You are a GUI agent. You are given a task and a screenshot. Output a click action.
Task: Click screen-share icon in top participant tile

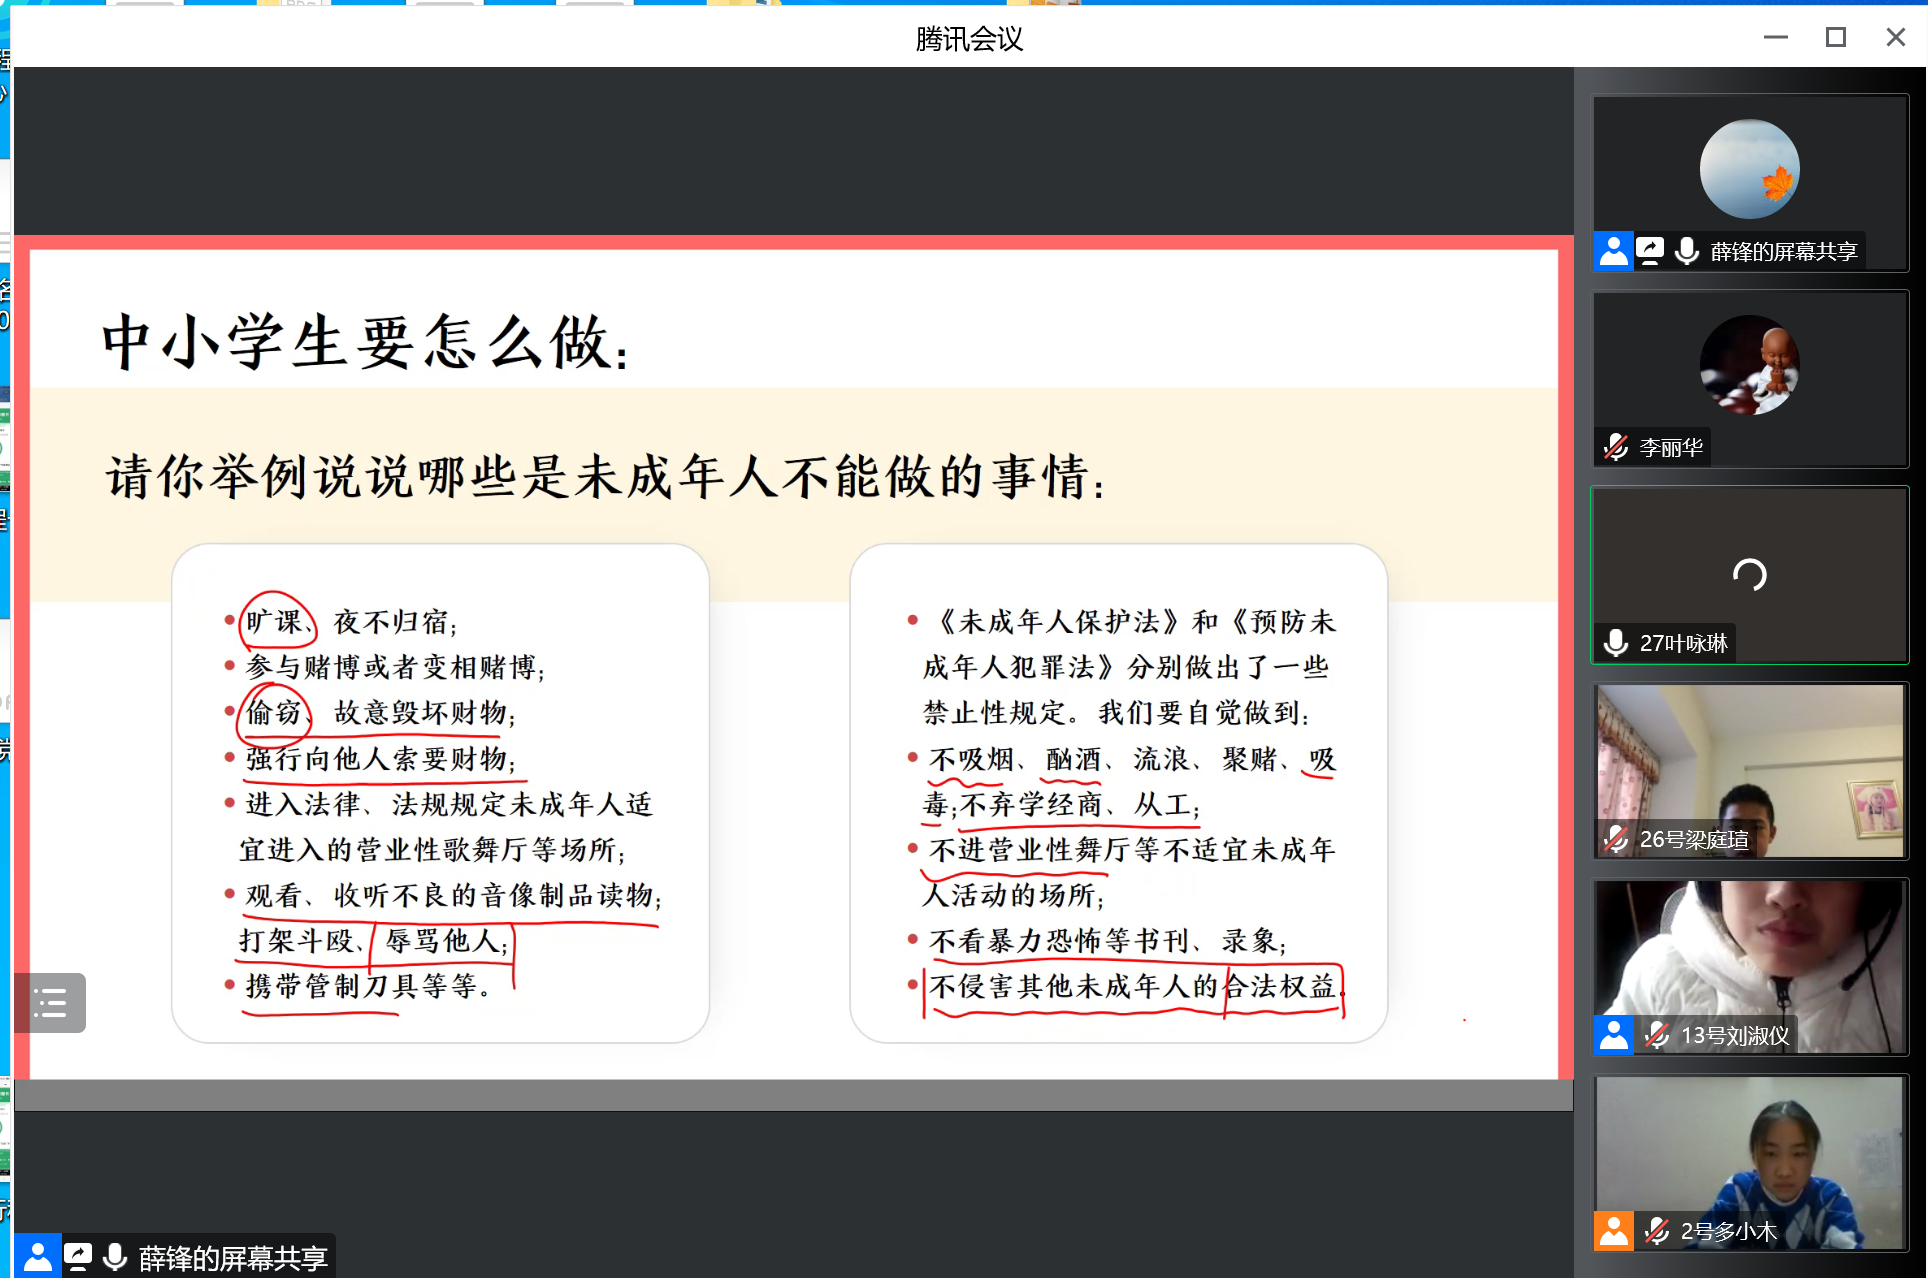(1650, 251)
